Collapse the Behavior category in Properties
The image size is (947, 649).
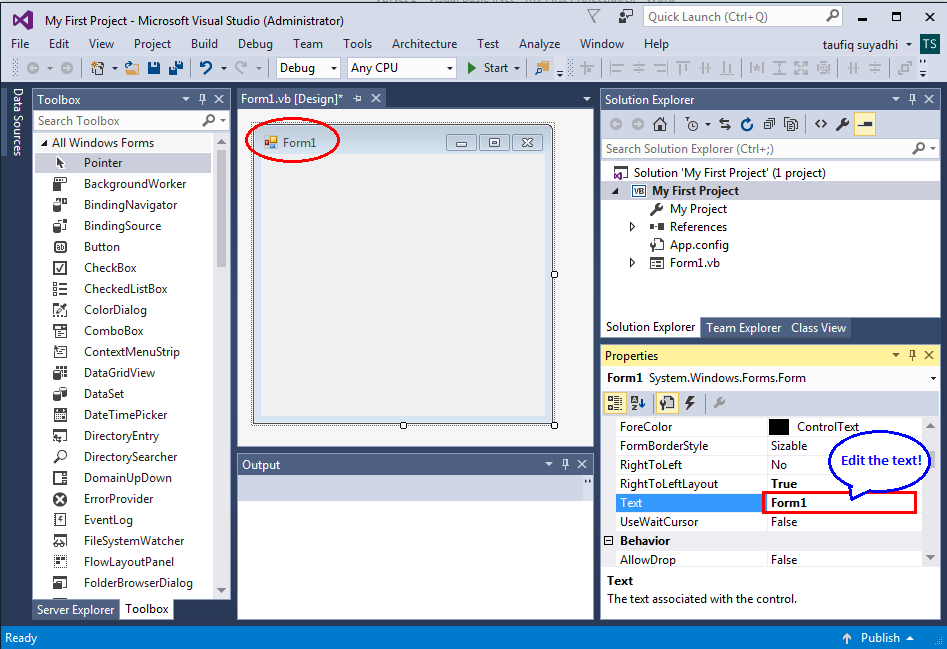coord(609,540)
